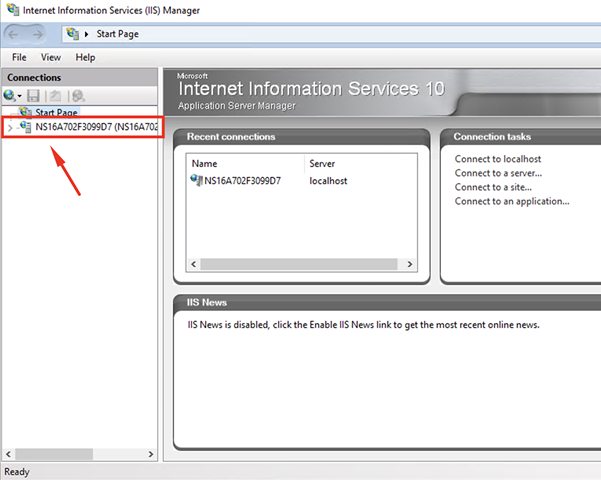Click the Delete Connection toolbar icon

(x=78, y=95)
